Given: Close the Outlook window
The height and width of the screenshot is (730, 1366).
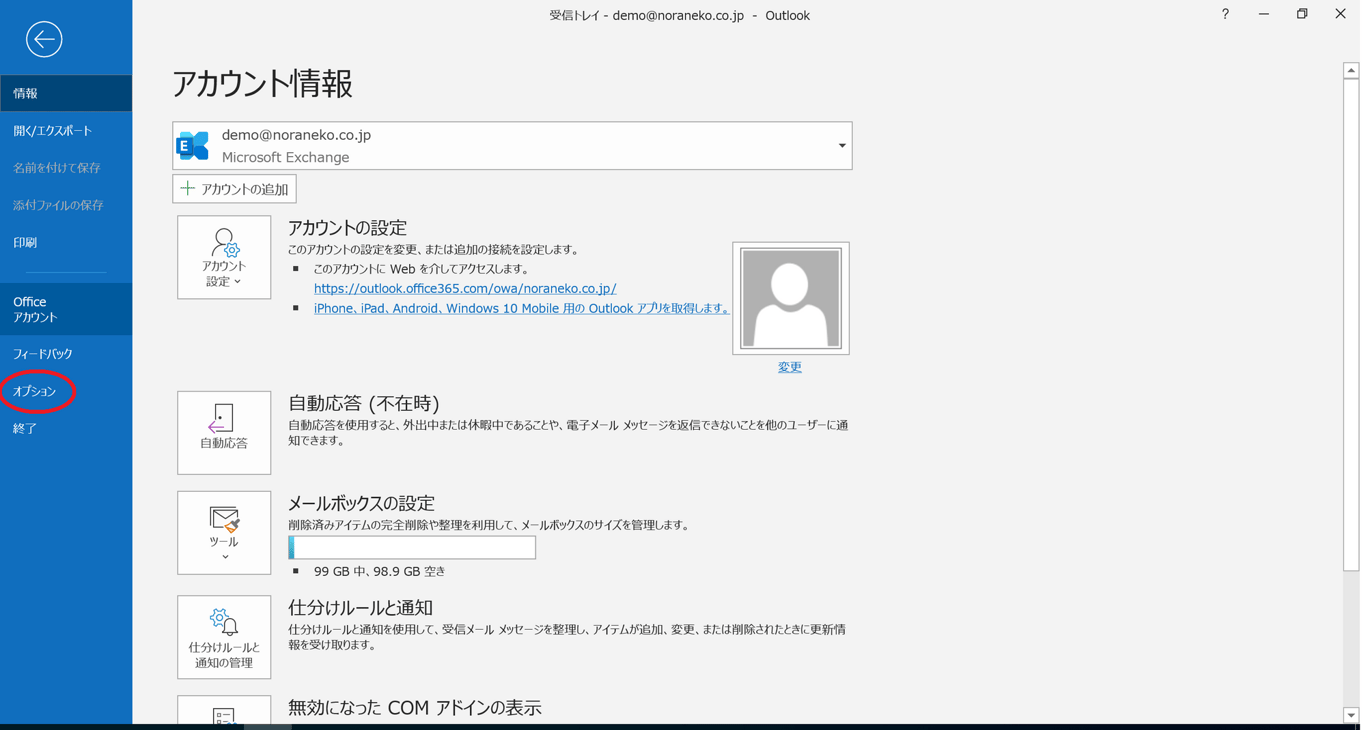Looking at the screenshot, I should click(x=1340, y=14).
